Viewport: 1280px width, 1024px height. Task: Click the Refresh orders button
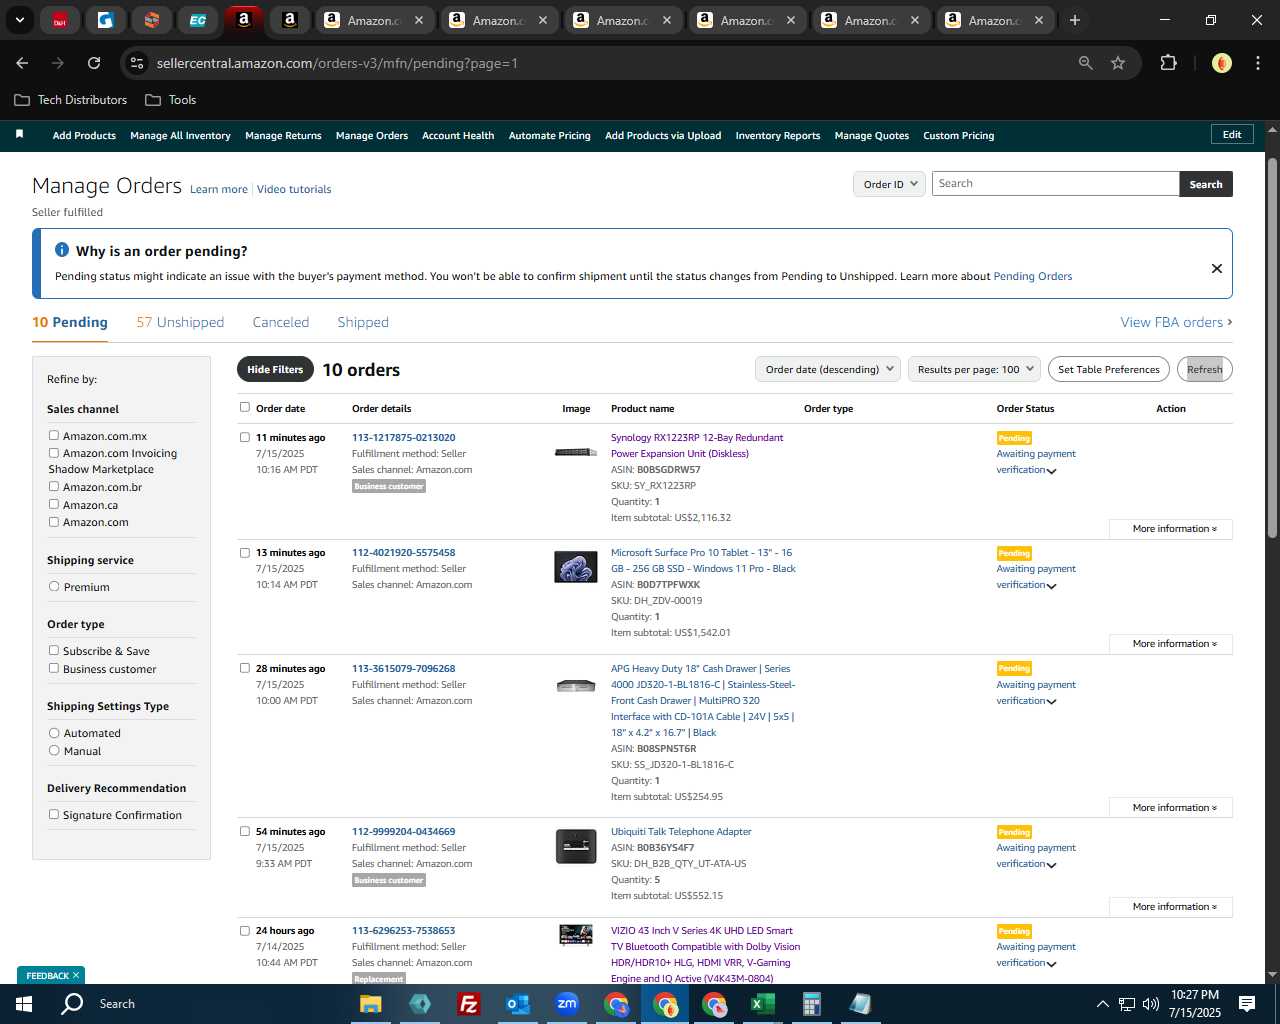pyautogui.click(x=1205, y=369)
